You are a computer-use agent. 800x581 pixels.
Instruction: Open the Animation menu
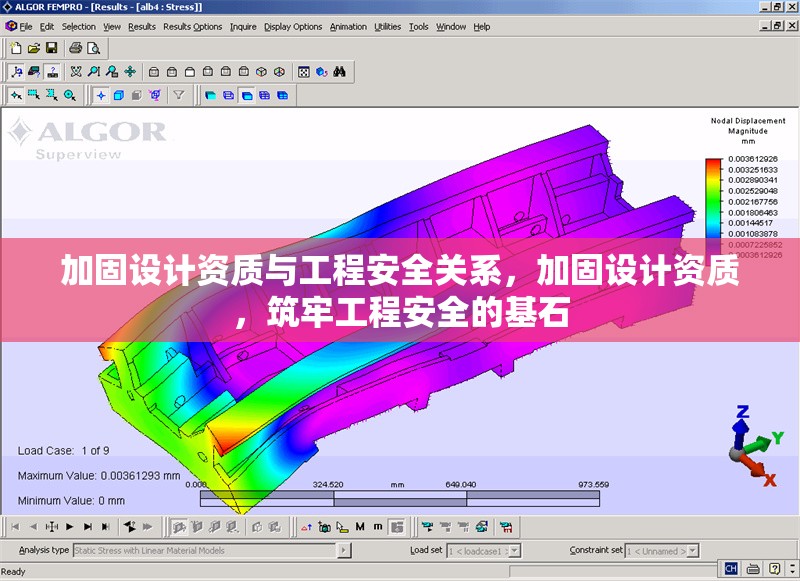(347, 27)
